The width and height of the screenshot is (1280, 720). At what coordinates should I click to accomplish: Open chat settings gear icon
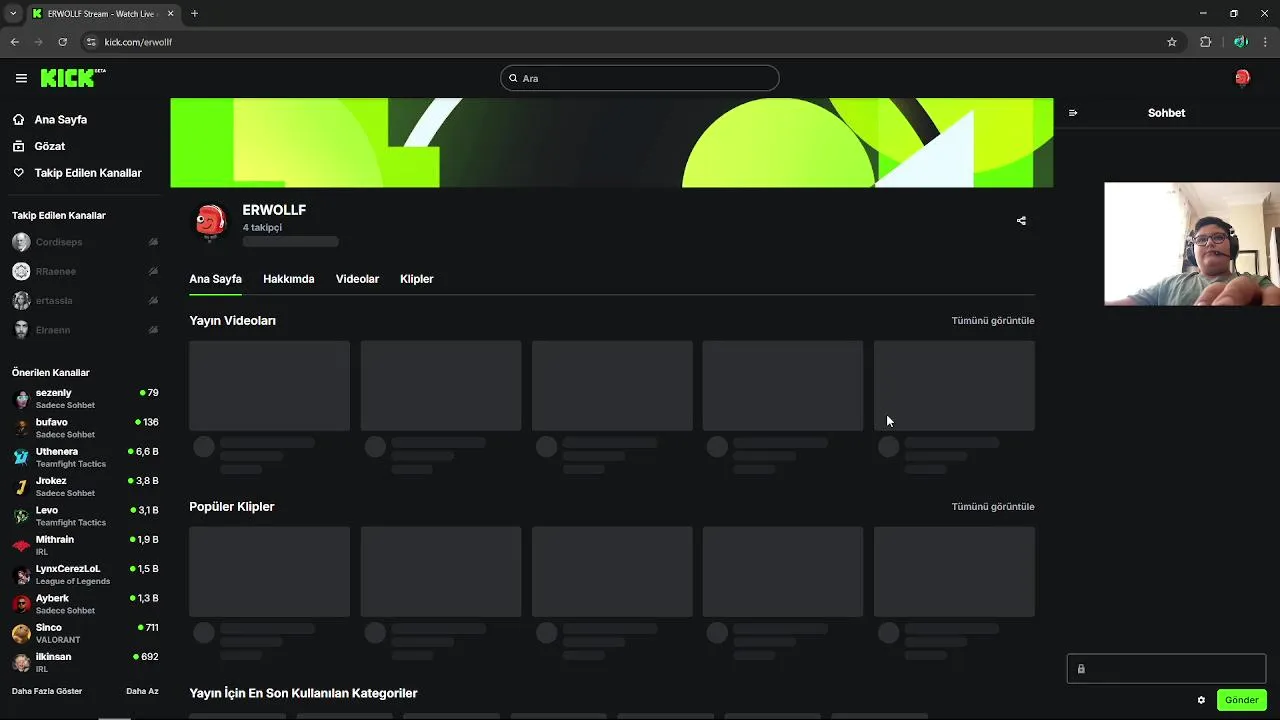coord(1201,700)
